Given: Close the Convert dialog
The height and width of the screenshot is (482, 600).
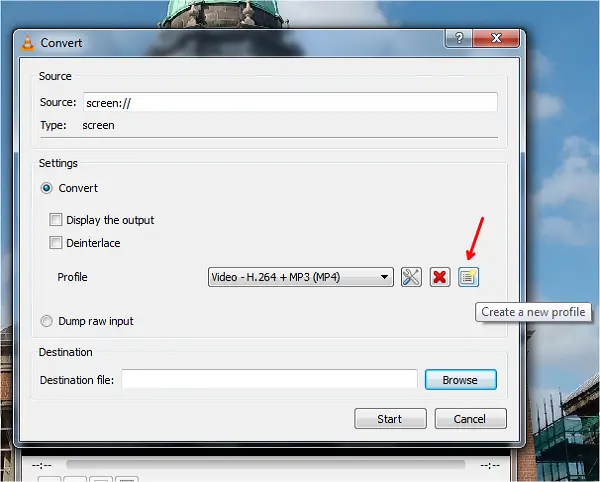Looking at the screenshot, I should tap(496, 38).
